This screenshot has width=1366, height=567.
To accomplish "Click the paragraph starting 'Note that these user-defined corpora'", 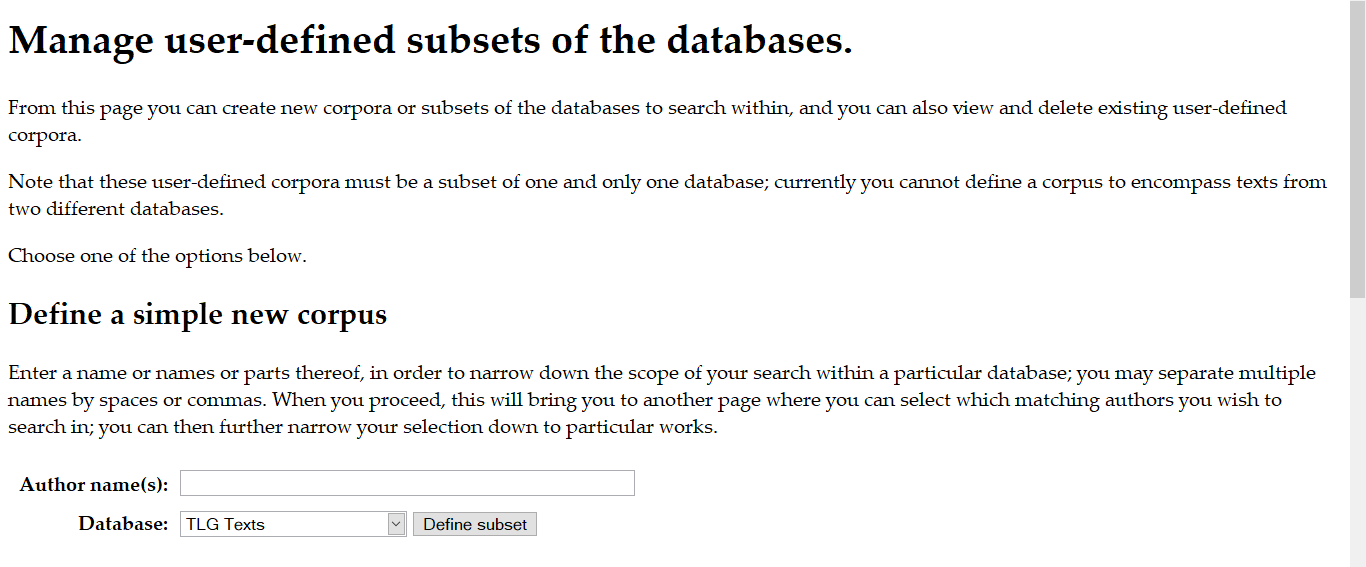I will click(x=667, y=195).
